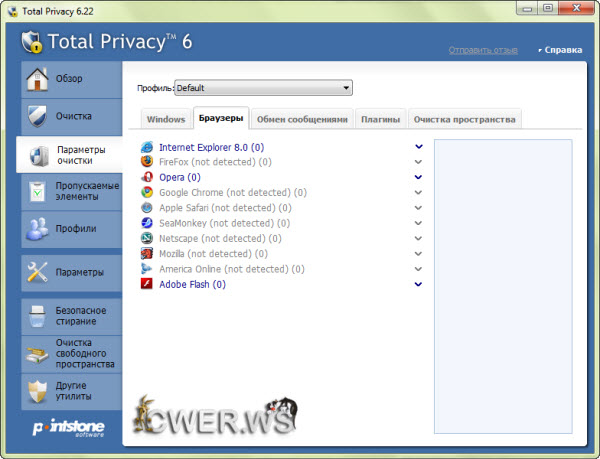Expand the Opera options chevron

(419, 177)
